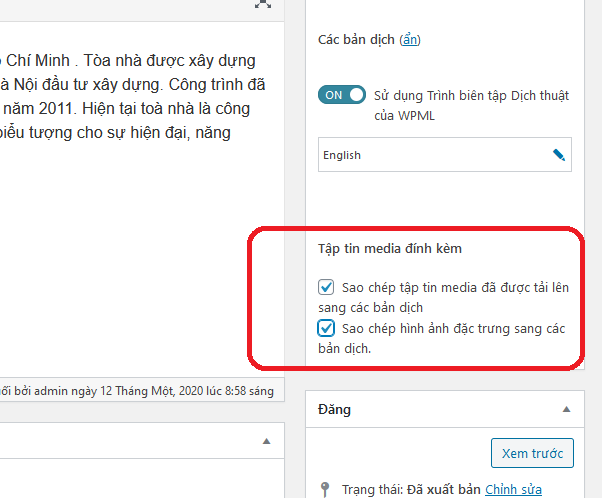
Task: Collapse the Đăng panel with its arrow
Action: click(567, 410)
